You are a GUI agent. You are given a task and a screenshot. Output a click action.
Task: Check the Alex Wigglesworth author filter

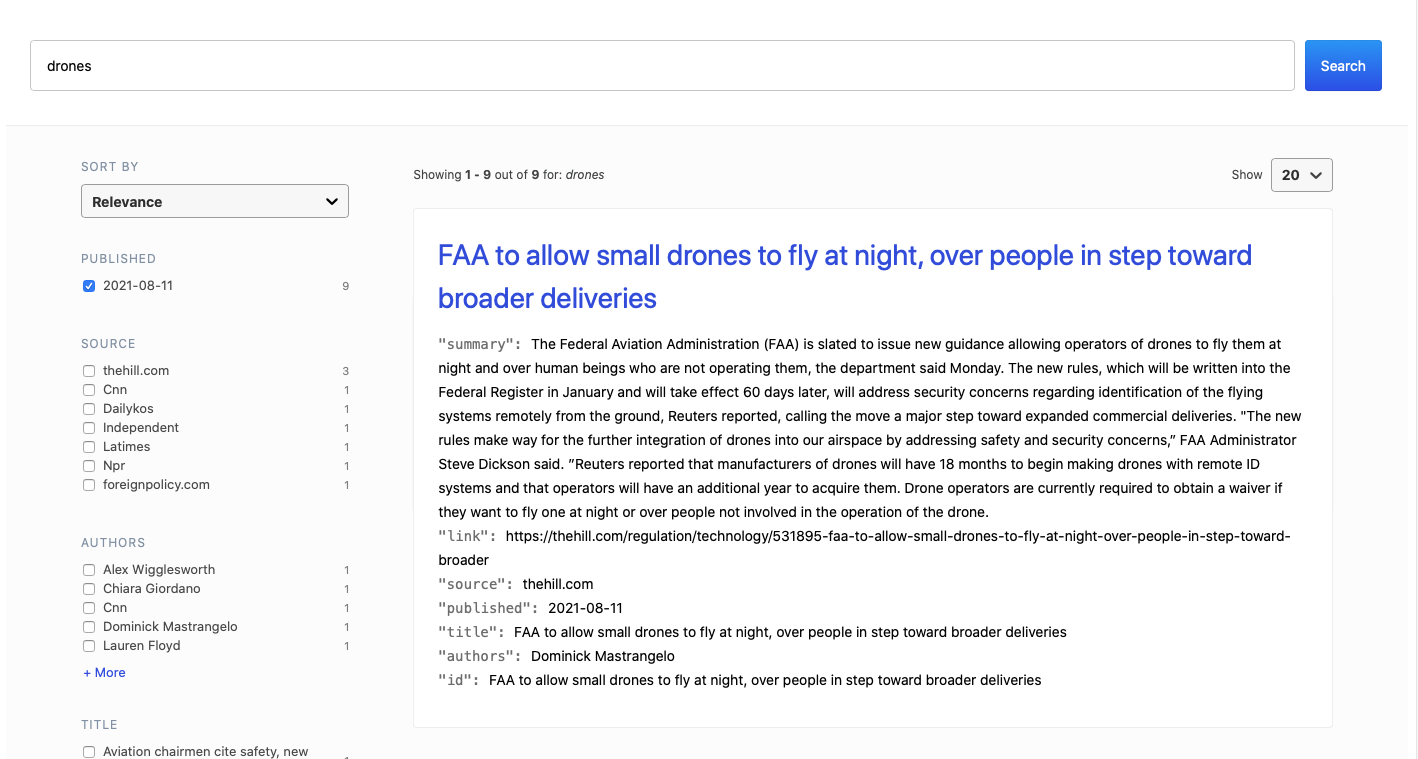click(89, 569)
